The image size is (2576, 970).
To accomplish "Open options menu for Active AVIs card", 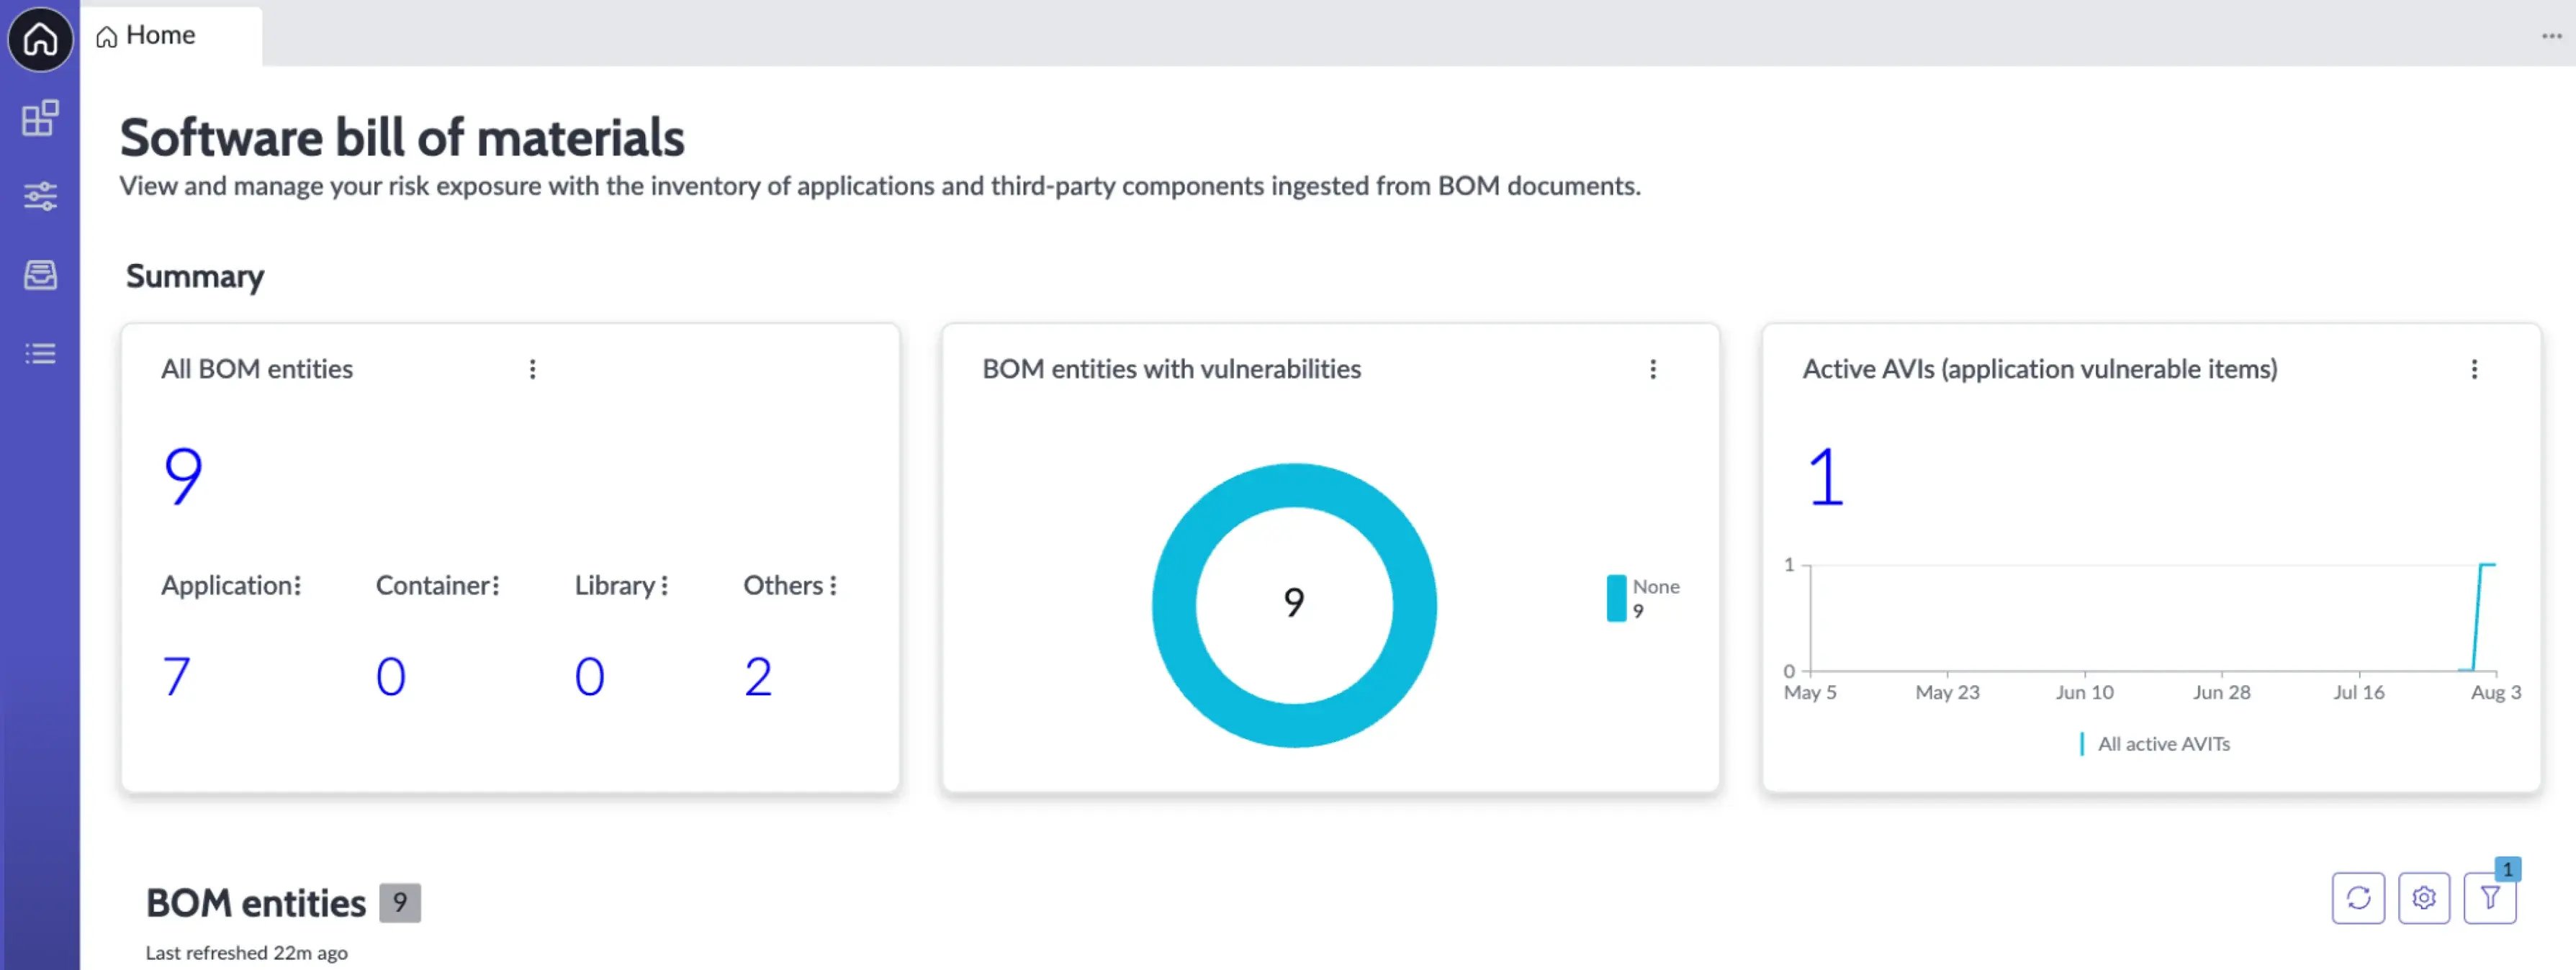I will (2474, 369).
